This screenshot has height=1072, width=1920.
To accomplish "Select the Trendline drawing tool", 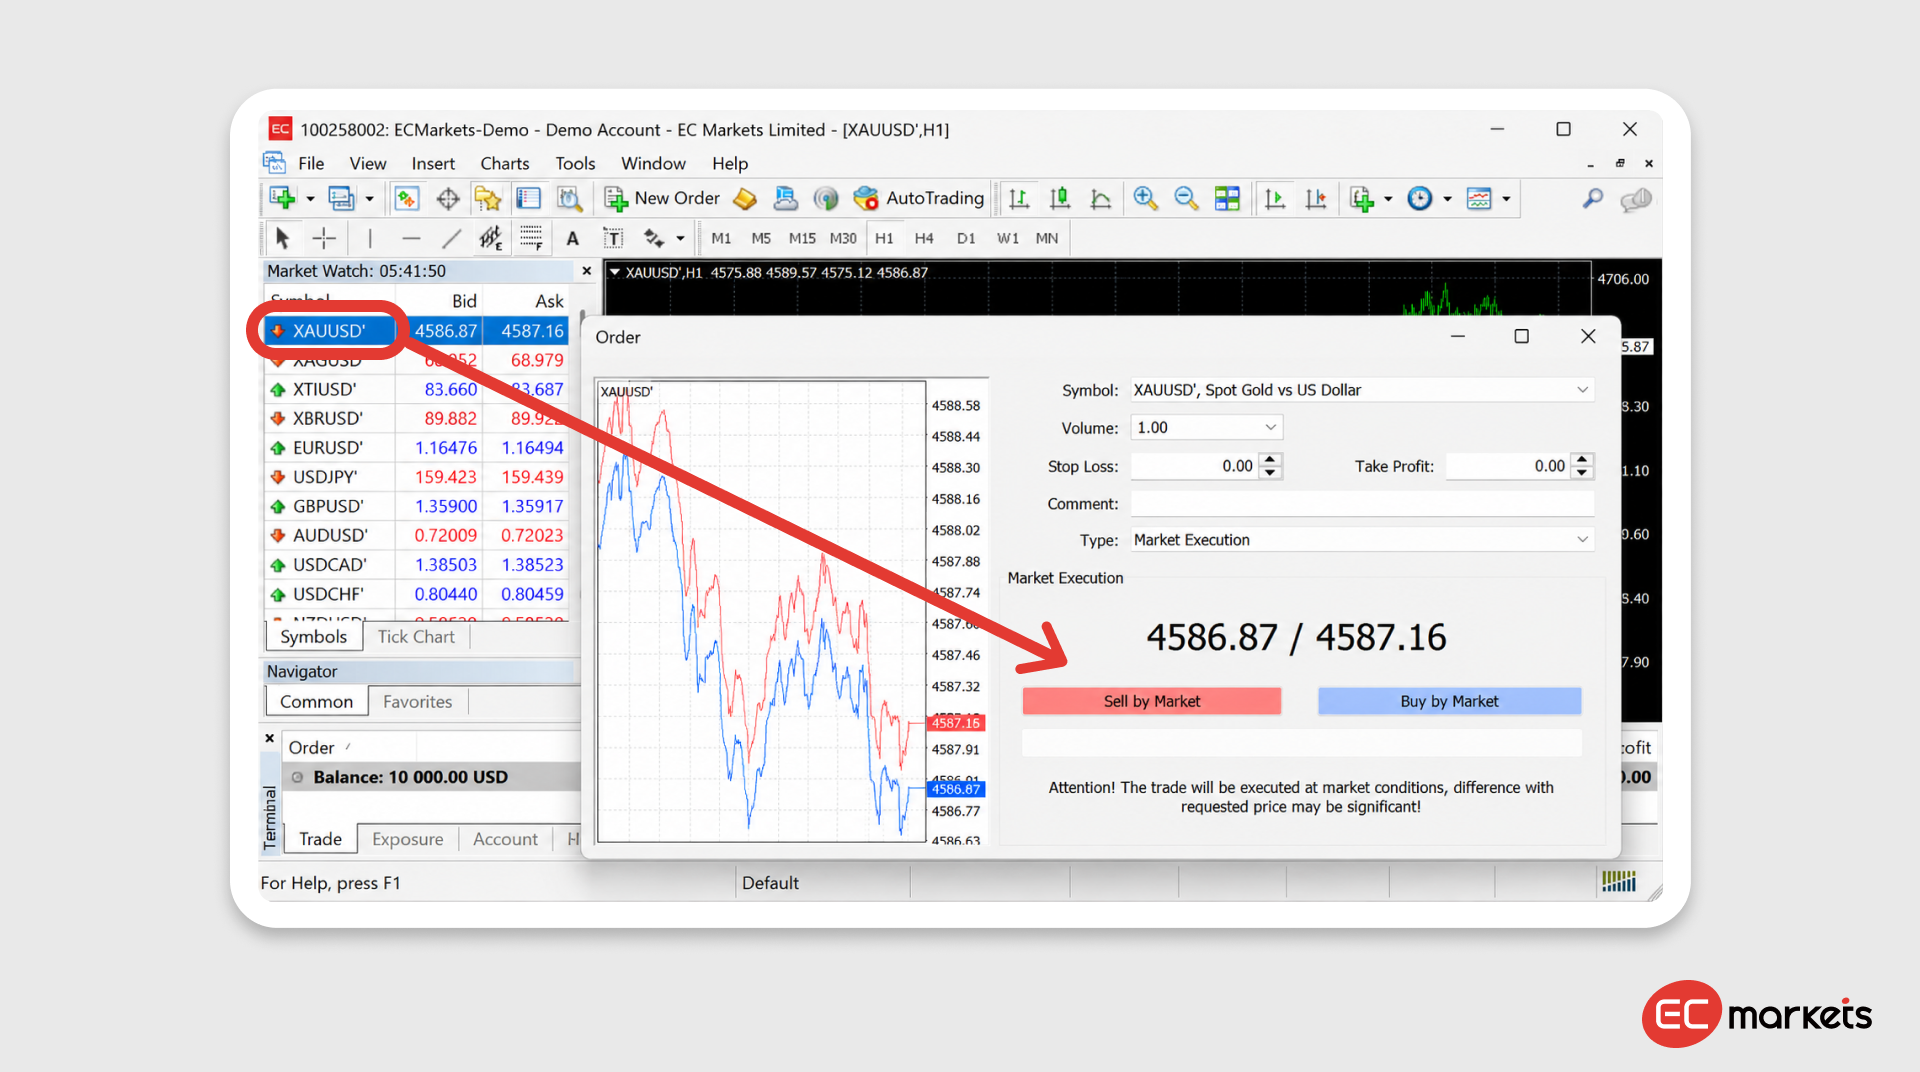I will pos(452,238).
